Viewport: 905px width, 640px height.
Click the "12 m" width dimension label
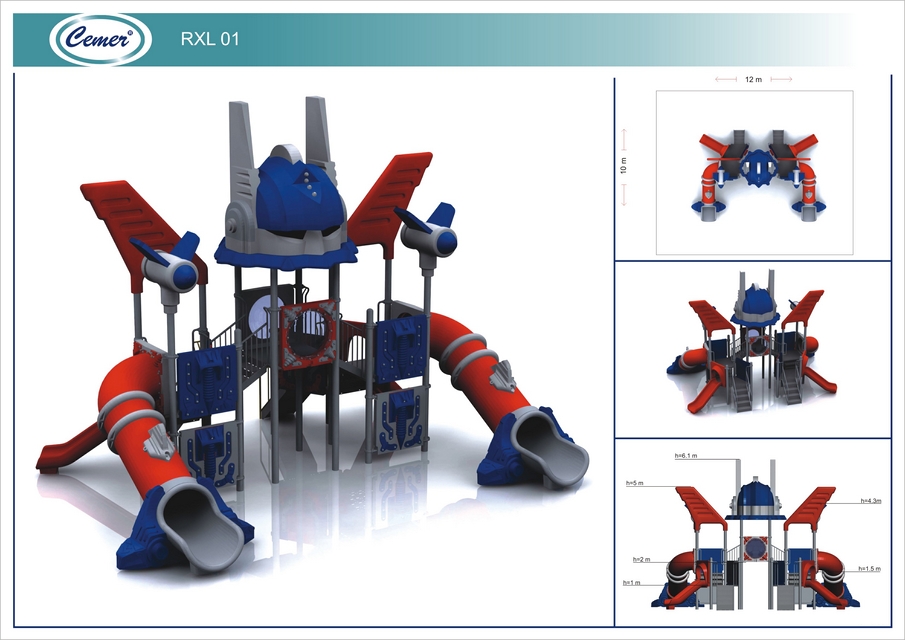pyautogui.click(x=753, y=79)
